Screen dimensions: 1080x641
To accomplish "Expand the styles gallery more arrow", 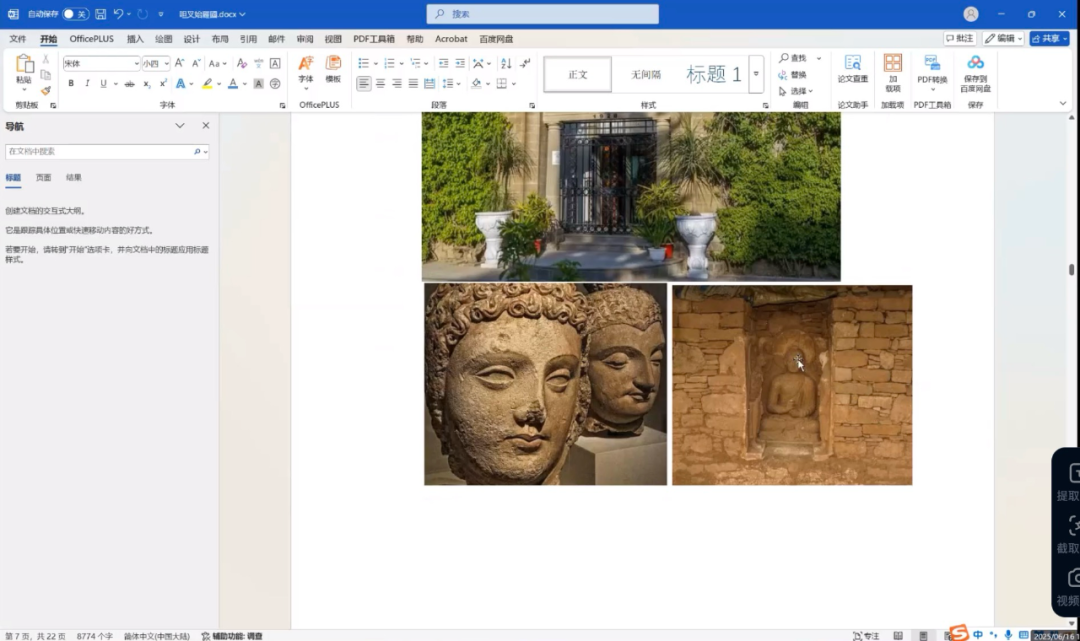I will 756,74.
